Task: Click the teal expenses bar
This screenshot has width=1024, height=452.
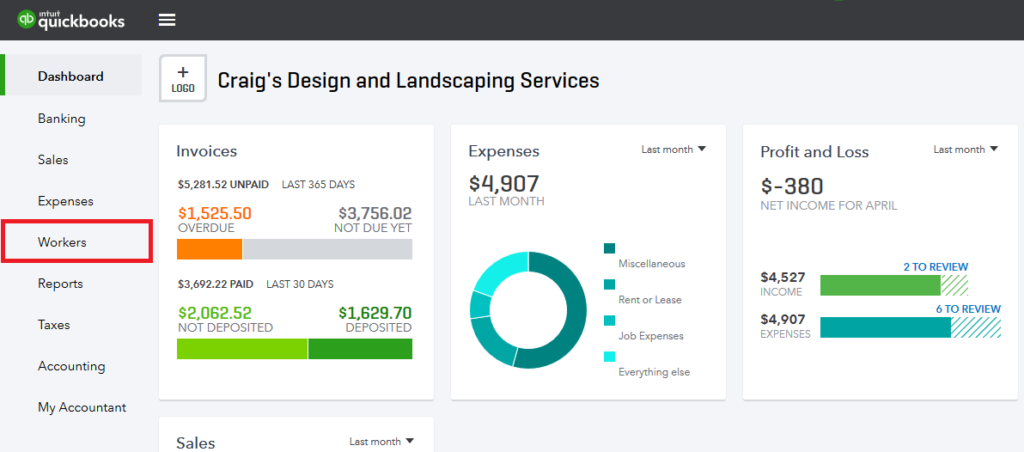Action: pyautogui.click(x=885, y=327)
